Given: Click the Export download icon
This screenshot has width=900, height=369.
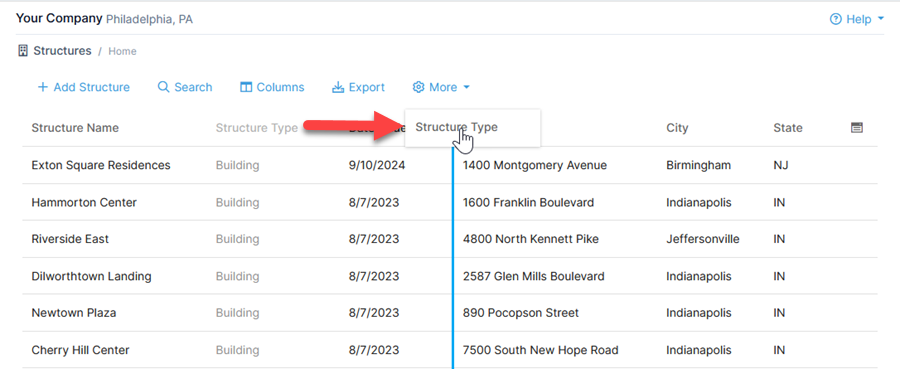Looking at the screenshot, I should [x=338, y=87].
